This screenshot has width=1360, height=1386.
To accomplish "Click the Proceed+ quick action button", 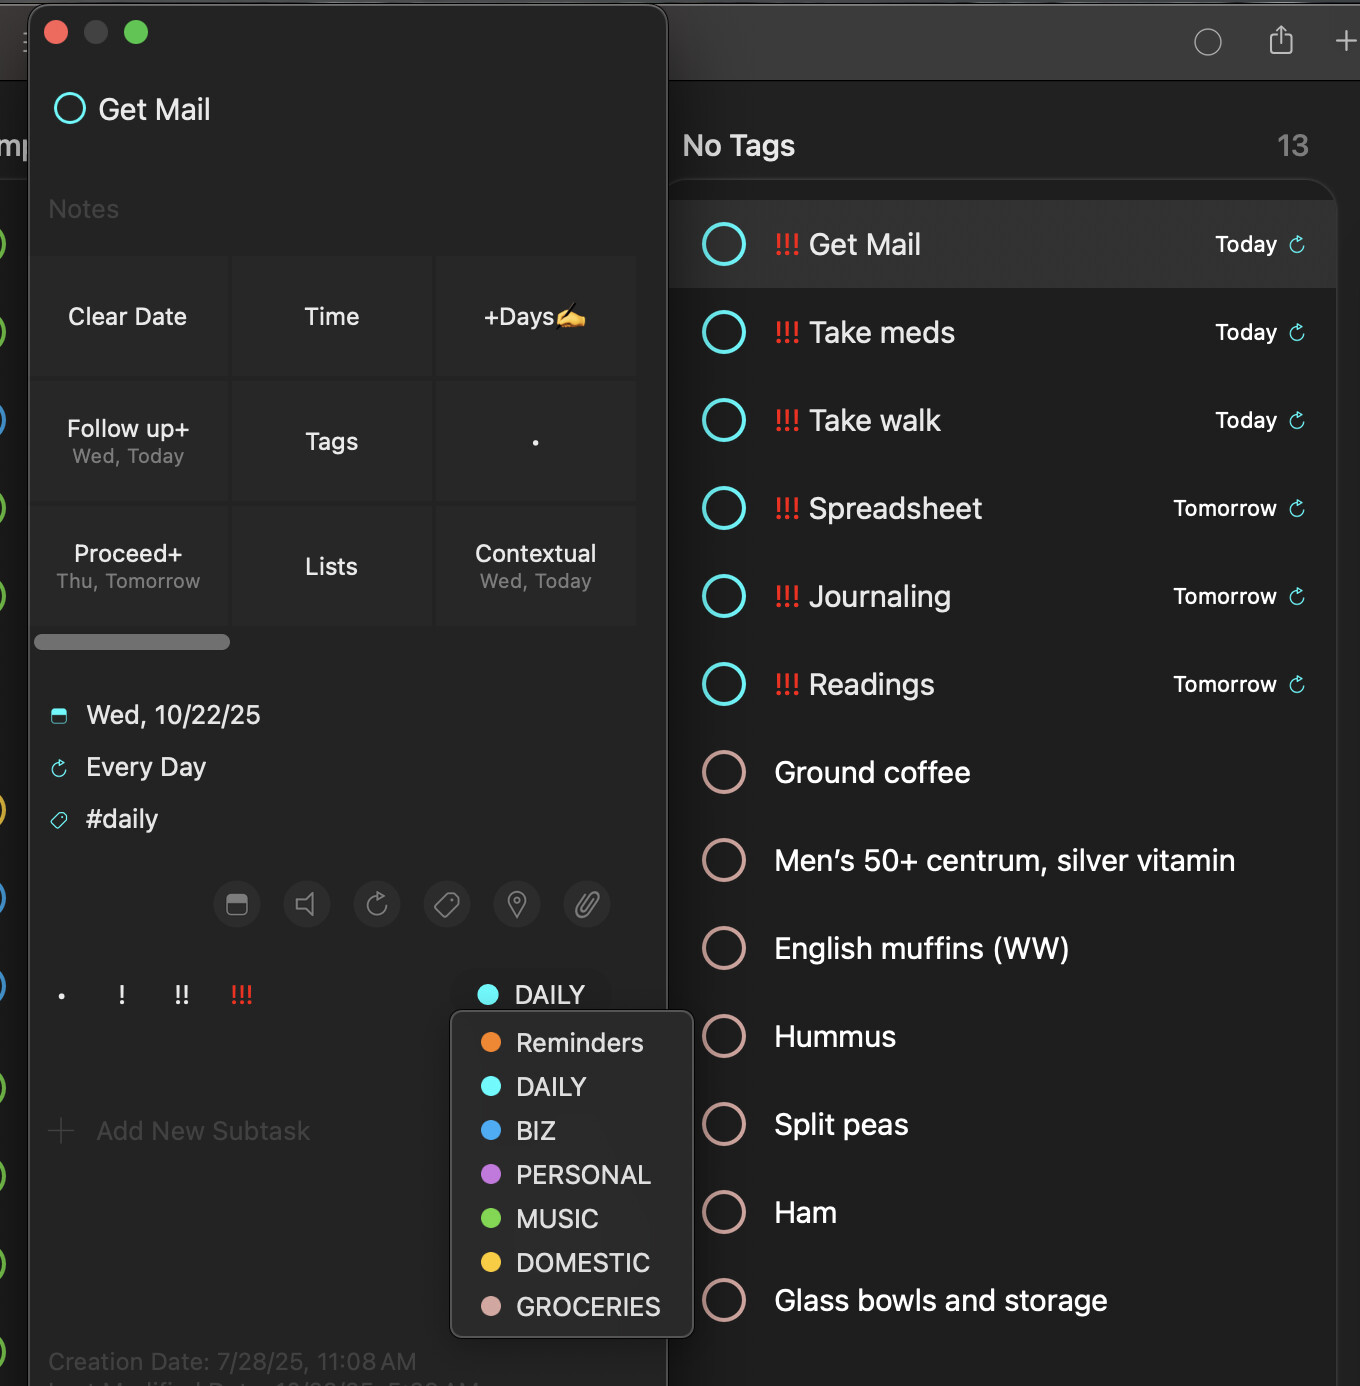I will [x=129, y=566].
